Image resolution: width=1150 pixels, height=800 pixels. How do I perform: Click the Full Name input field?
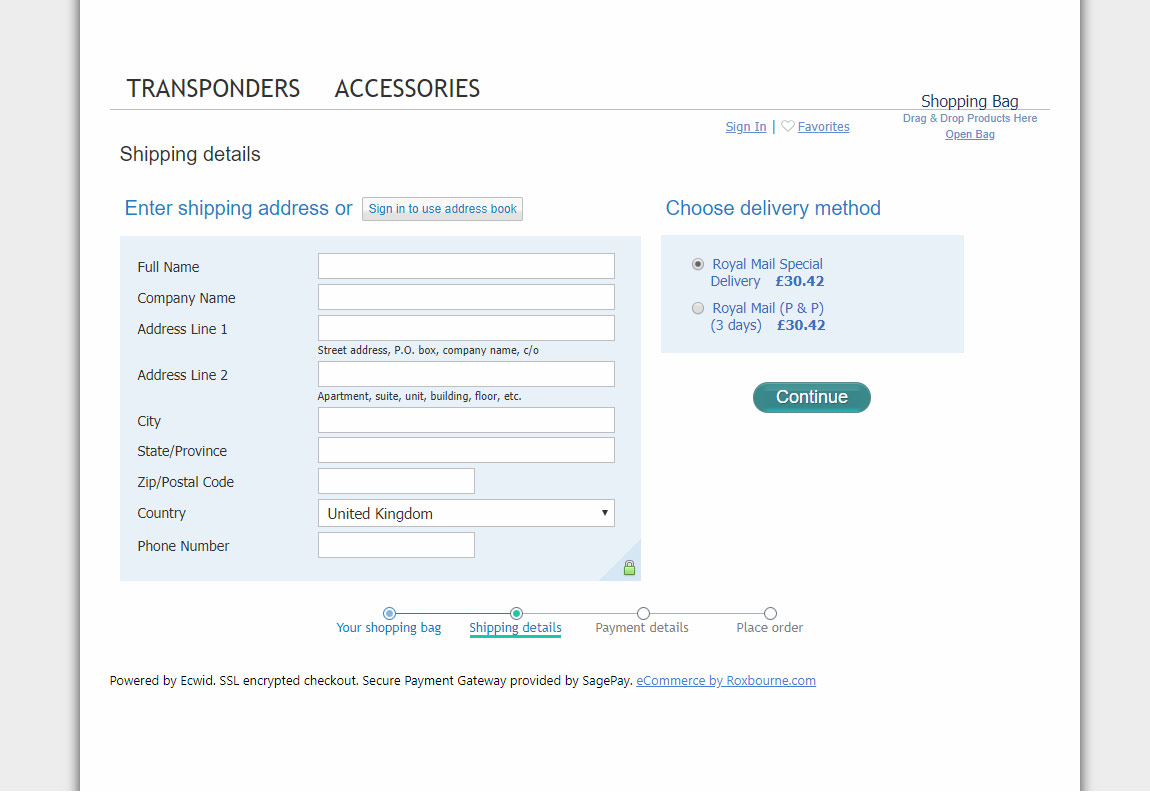click(466, 266)
